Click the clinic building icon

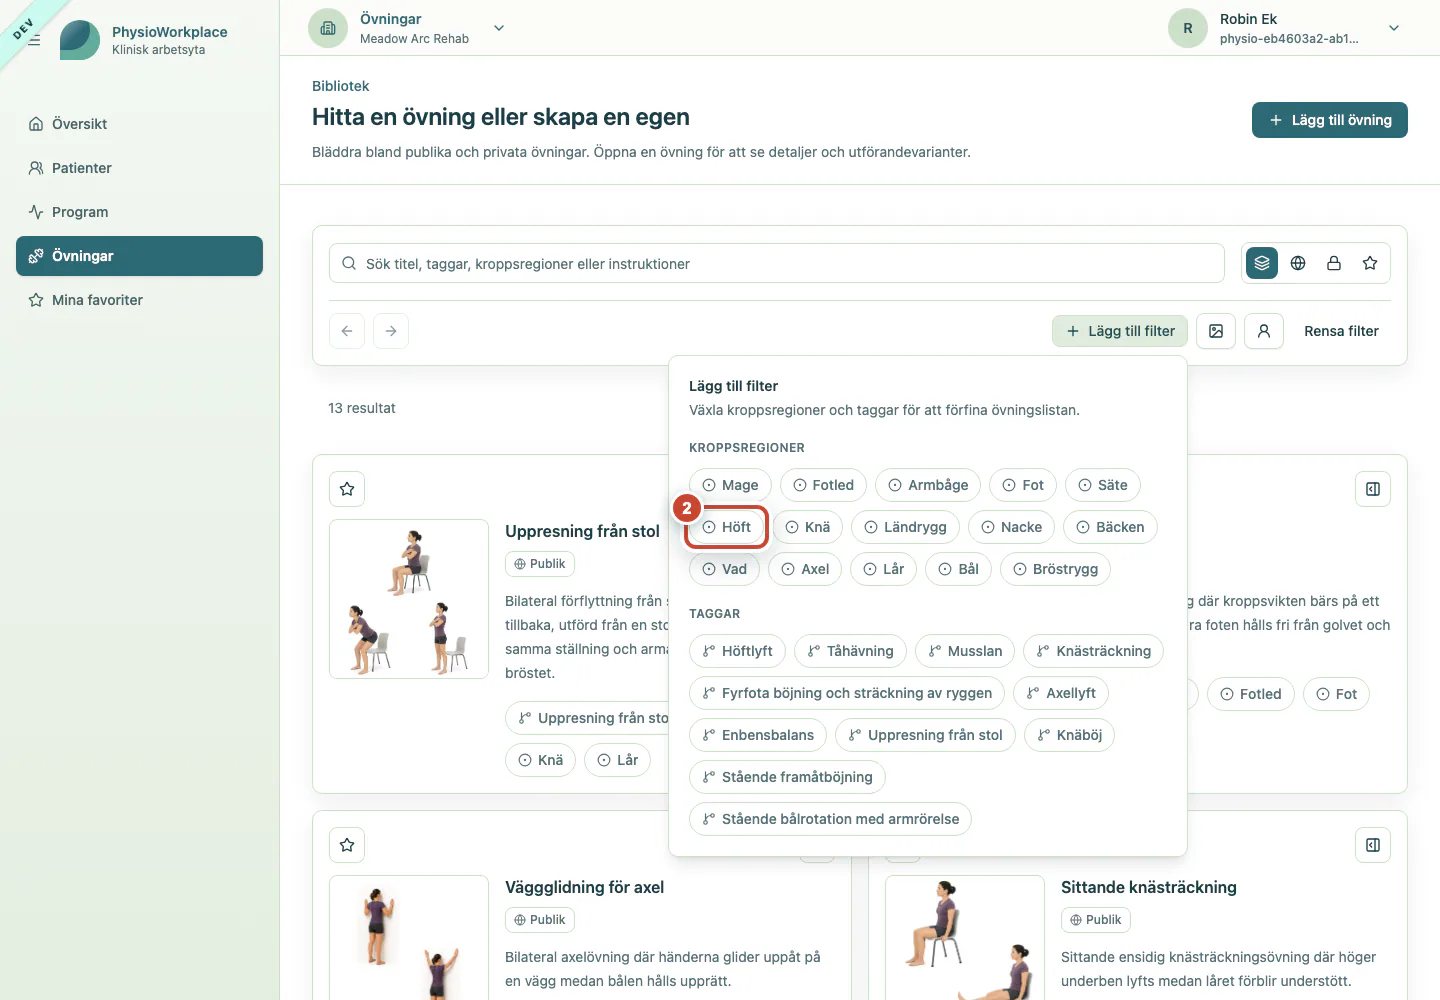coord(328,28)
